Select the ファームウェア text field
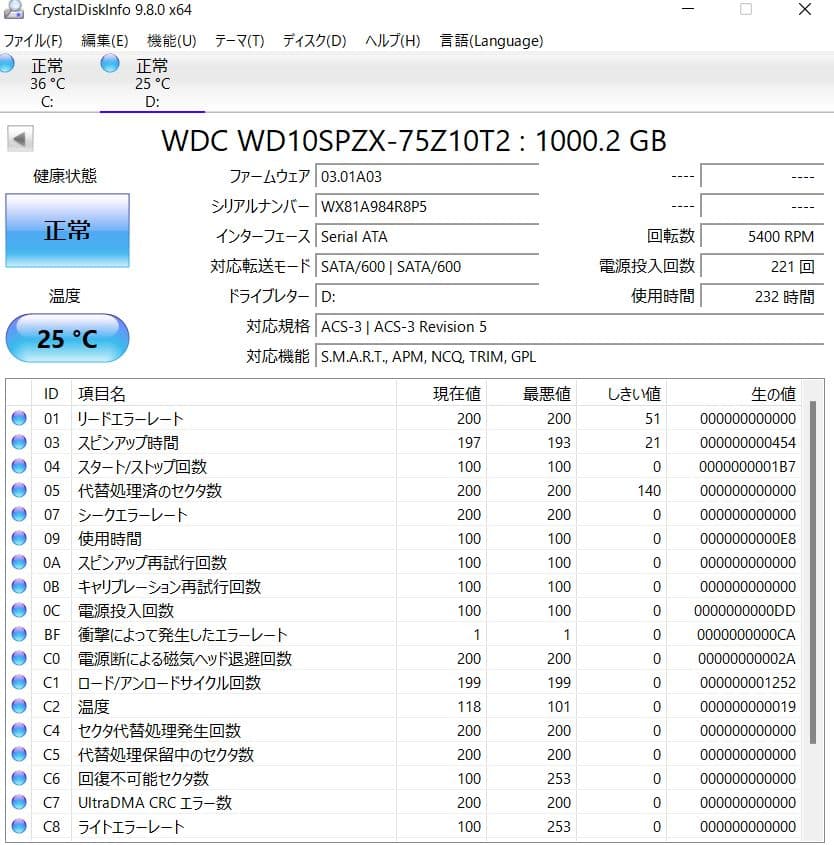The image size is (834, 845). [428, 177]
